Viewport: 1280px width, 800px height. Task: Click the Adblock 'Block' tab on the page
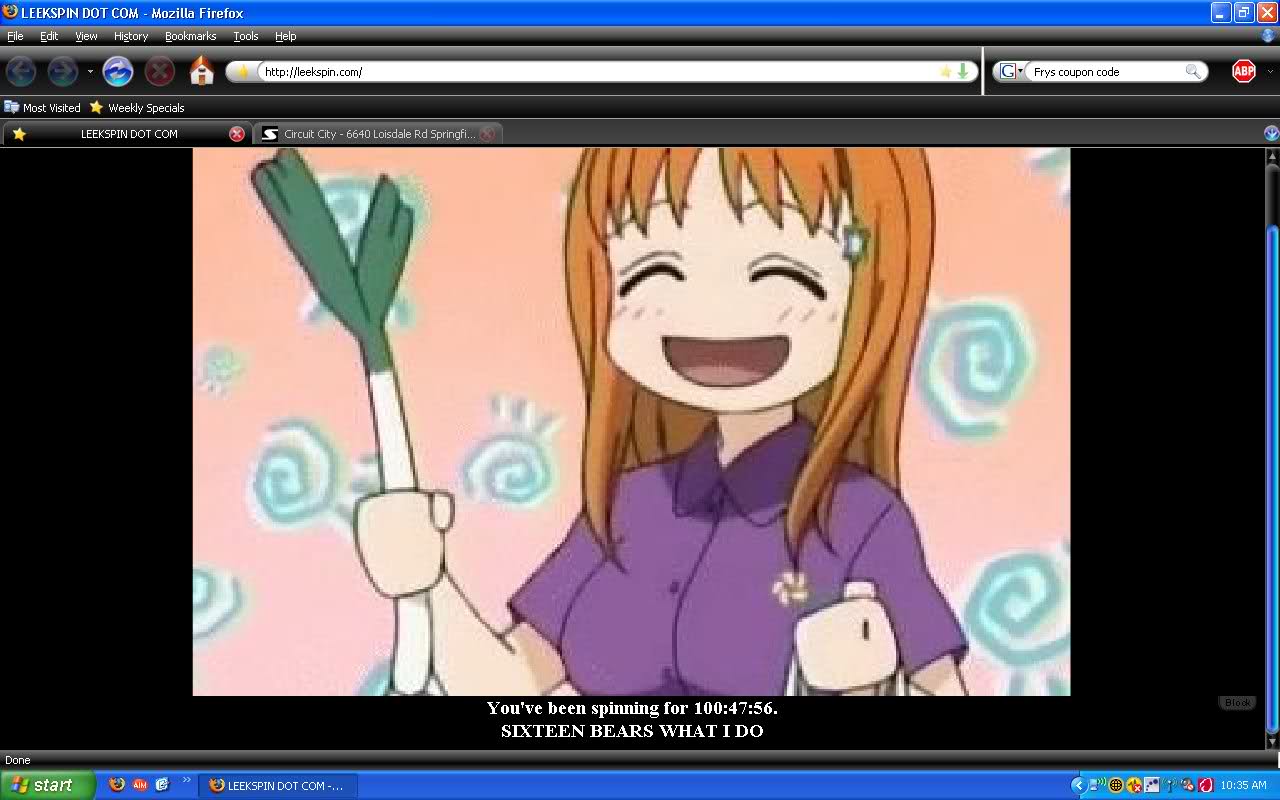click(x=1237, y=703)
